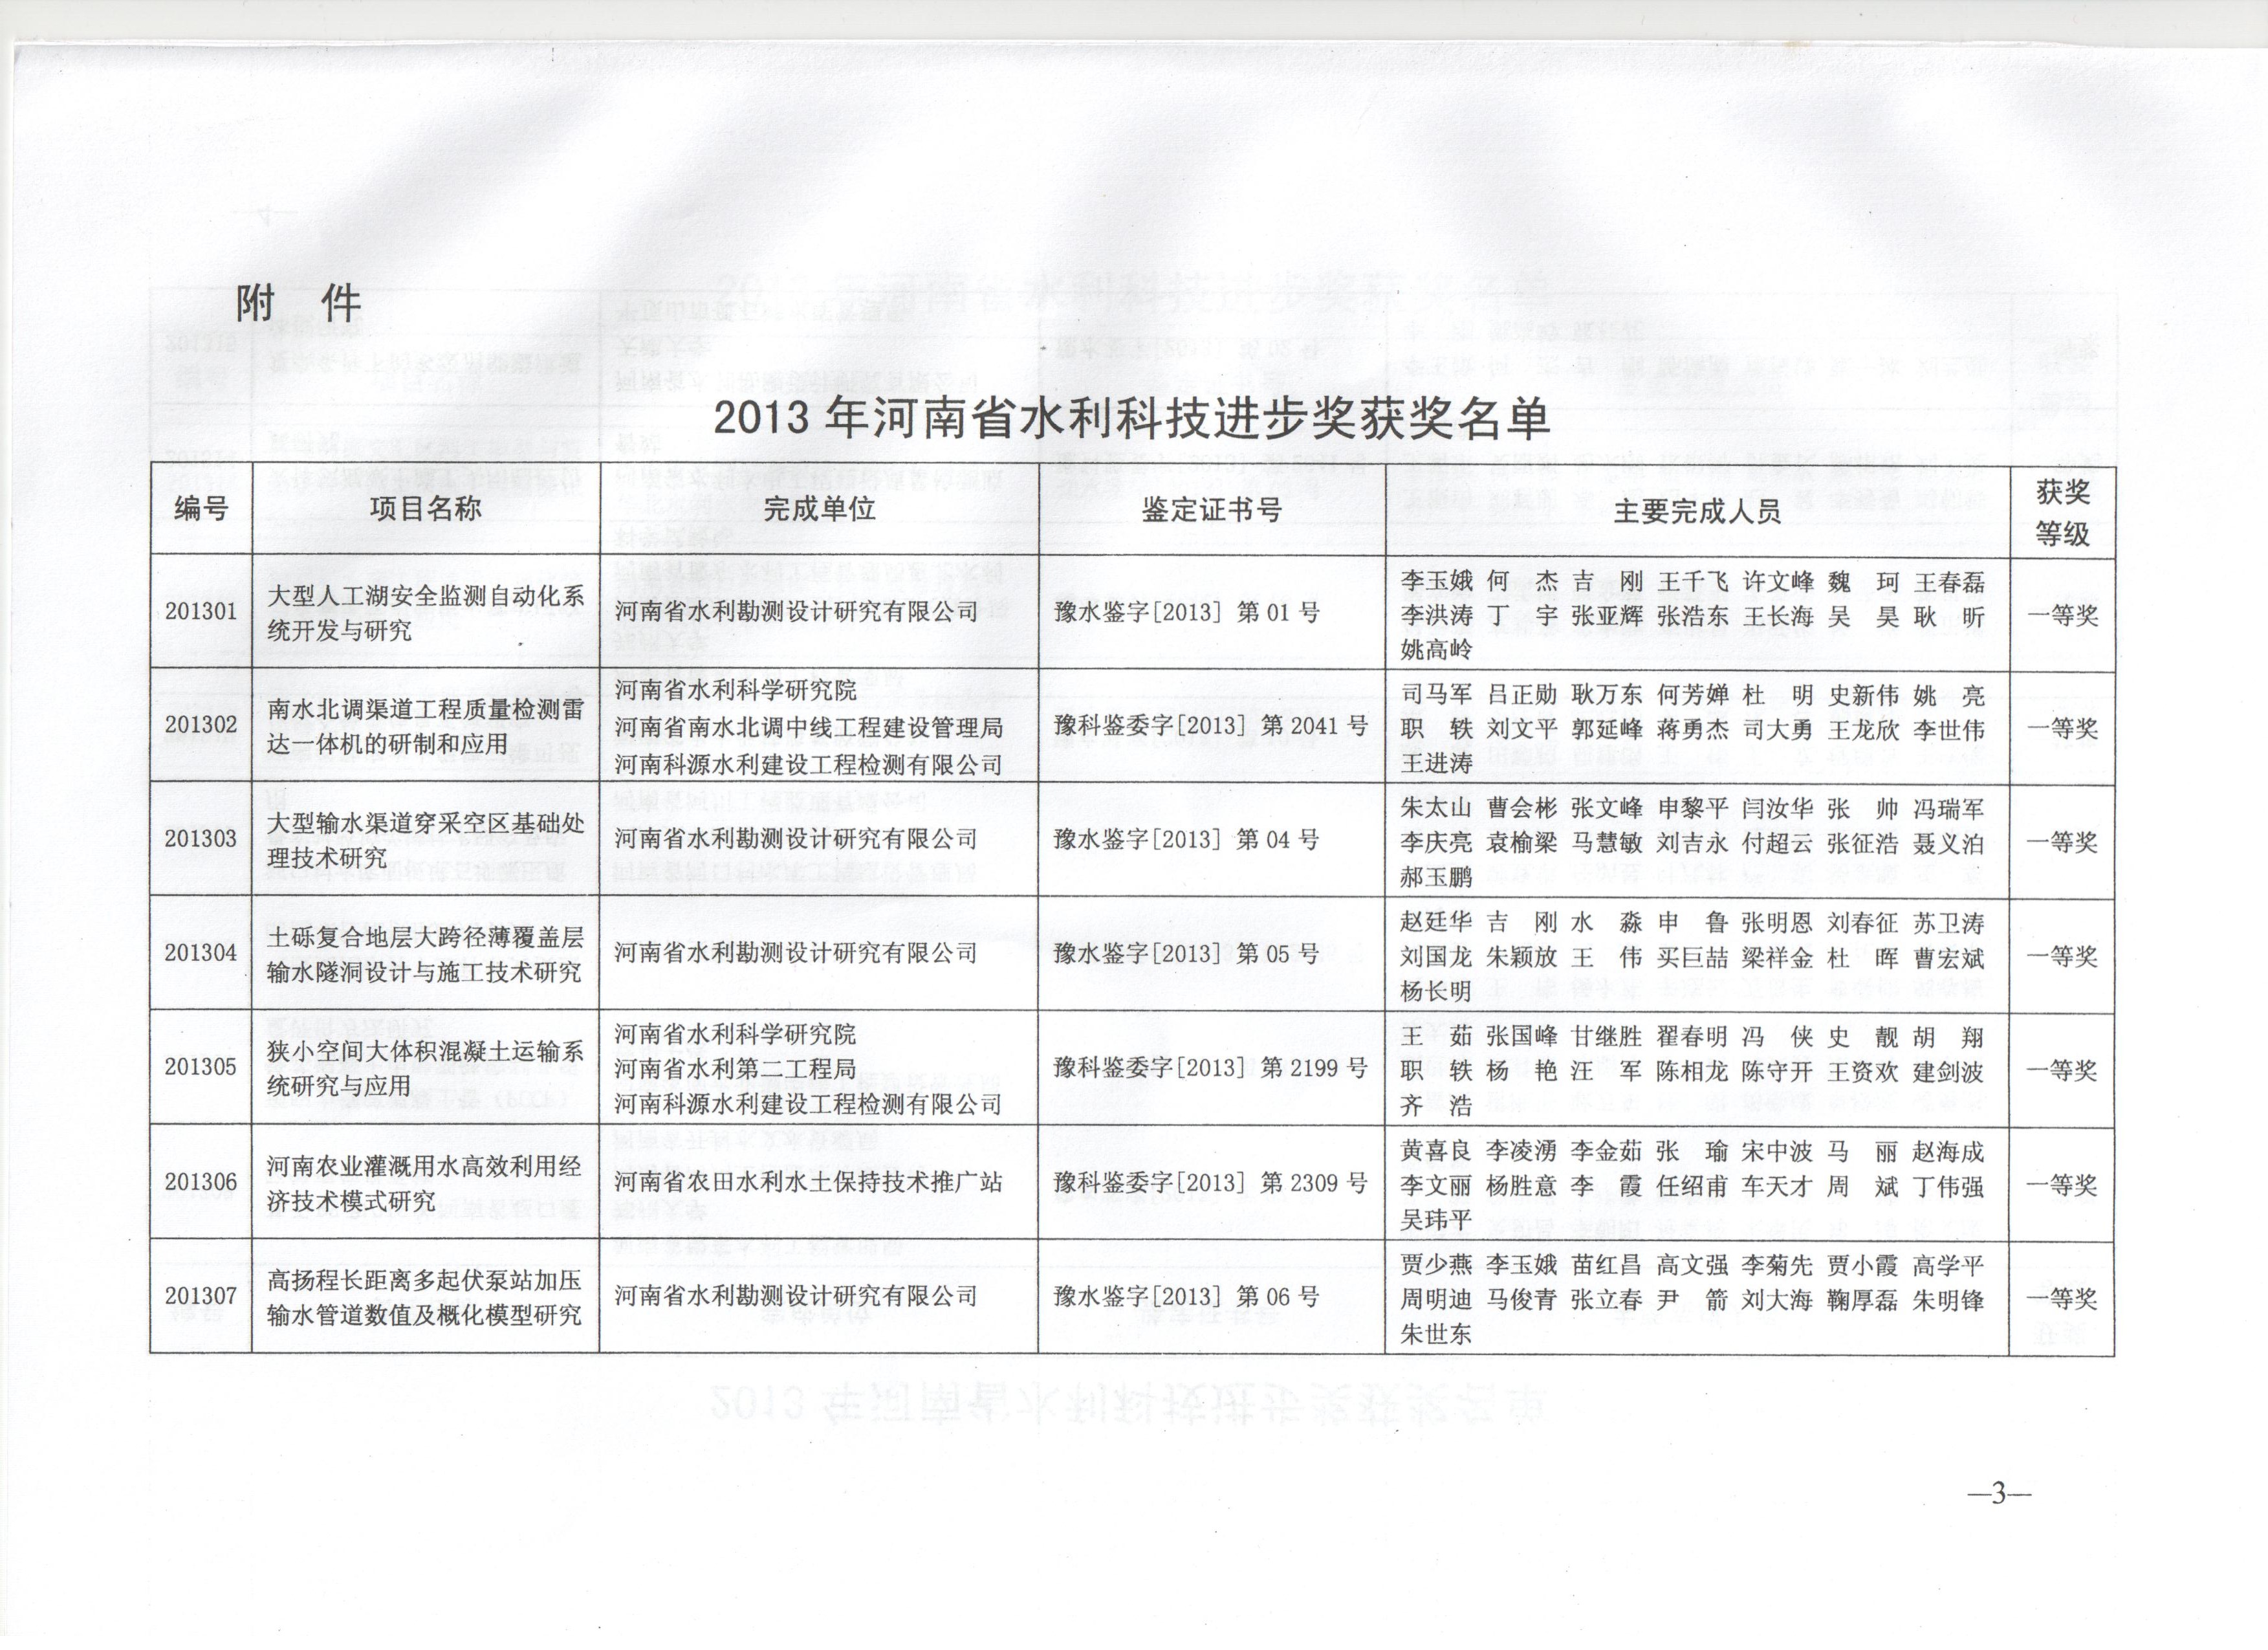Click '一等奖' in row 201301
Viewport: 2268px width, 1650px height.
2062,616
